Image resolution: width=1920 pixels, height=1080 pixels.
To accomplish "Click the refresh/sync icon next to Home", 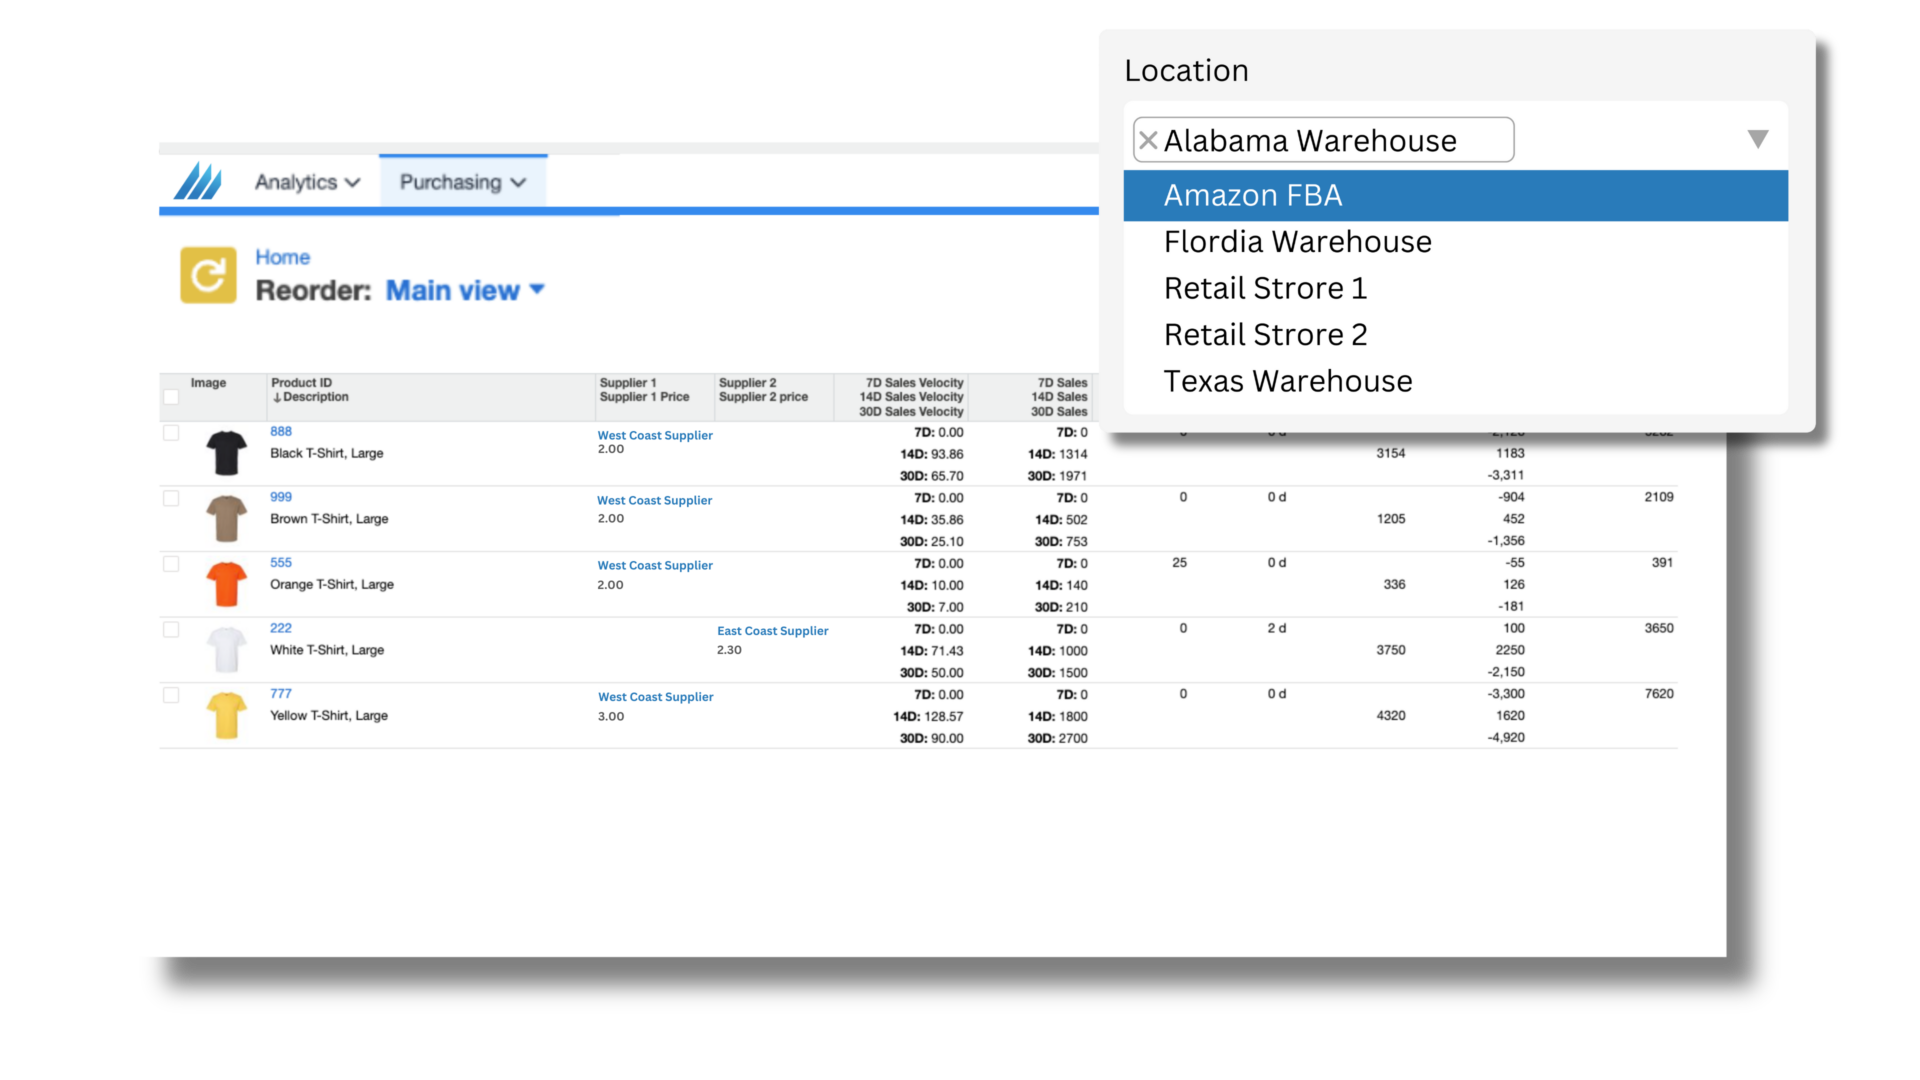I will pos(207,273).
